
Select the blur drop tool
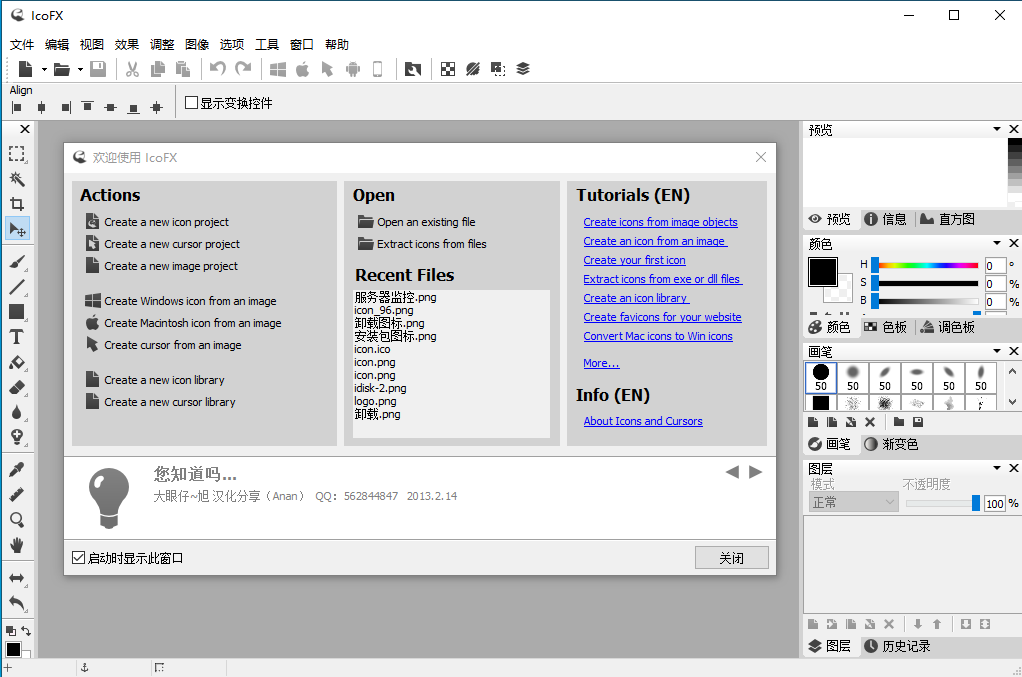point(17,412)
